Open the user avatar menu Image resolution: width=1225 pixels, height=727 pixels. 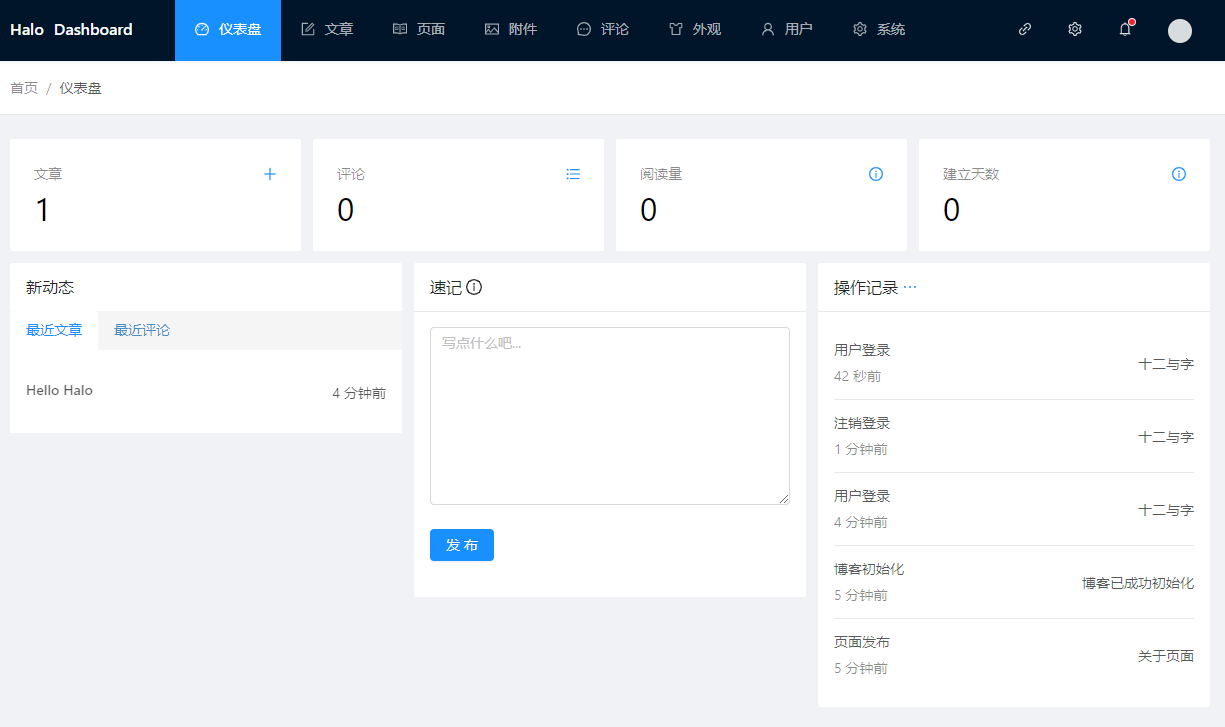tap(1180, 31)
